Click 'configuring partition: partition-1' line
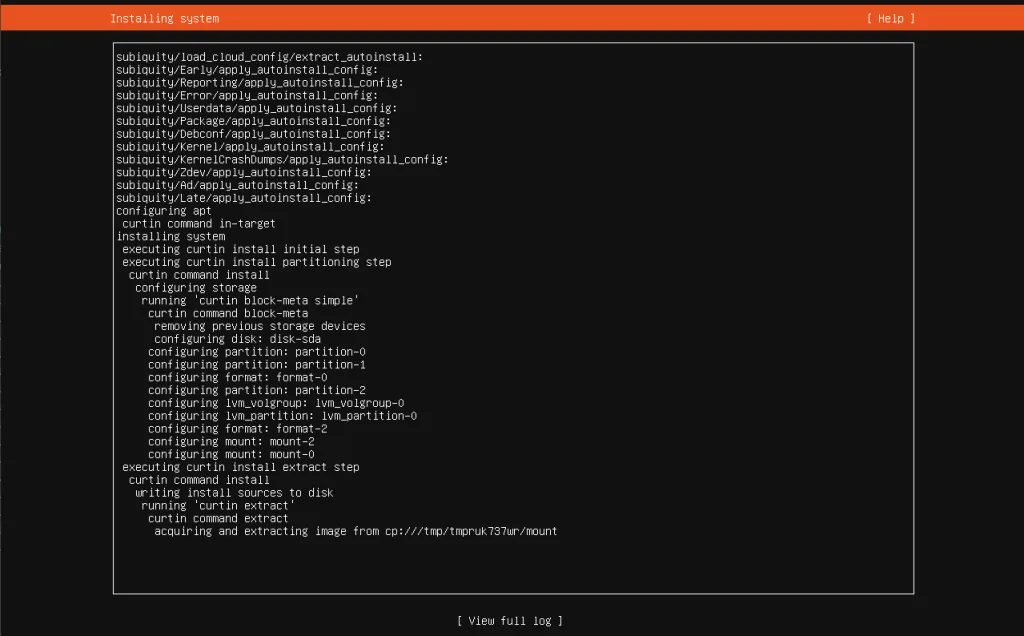The image size is (1024, 636). coord(257,364)
